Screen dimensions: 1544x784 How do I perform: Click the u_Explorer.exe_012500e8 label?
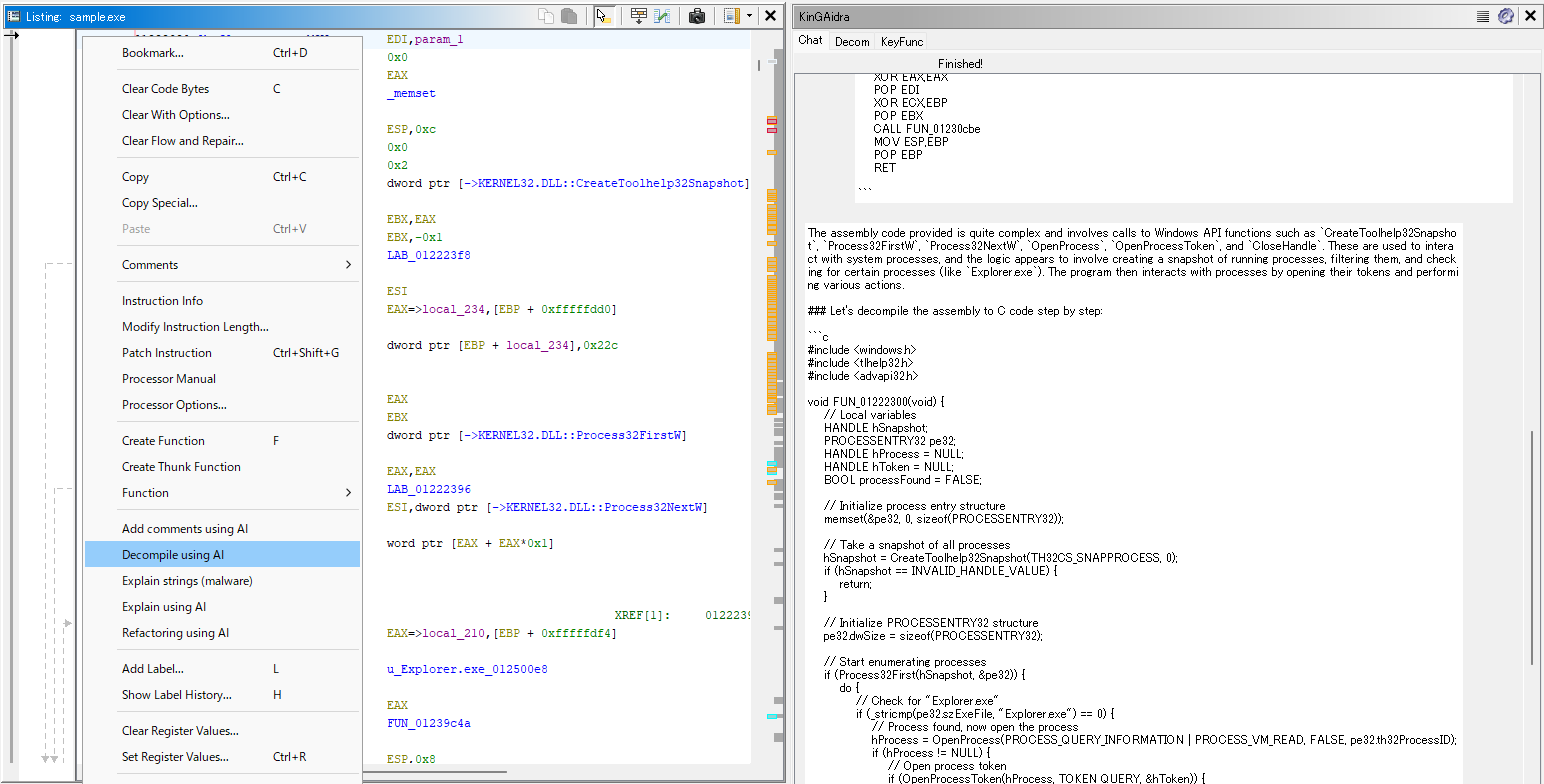pos(467,669)
